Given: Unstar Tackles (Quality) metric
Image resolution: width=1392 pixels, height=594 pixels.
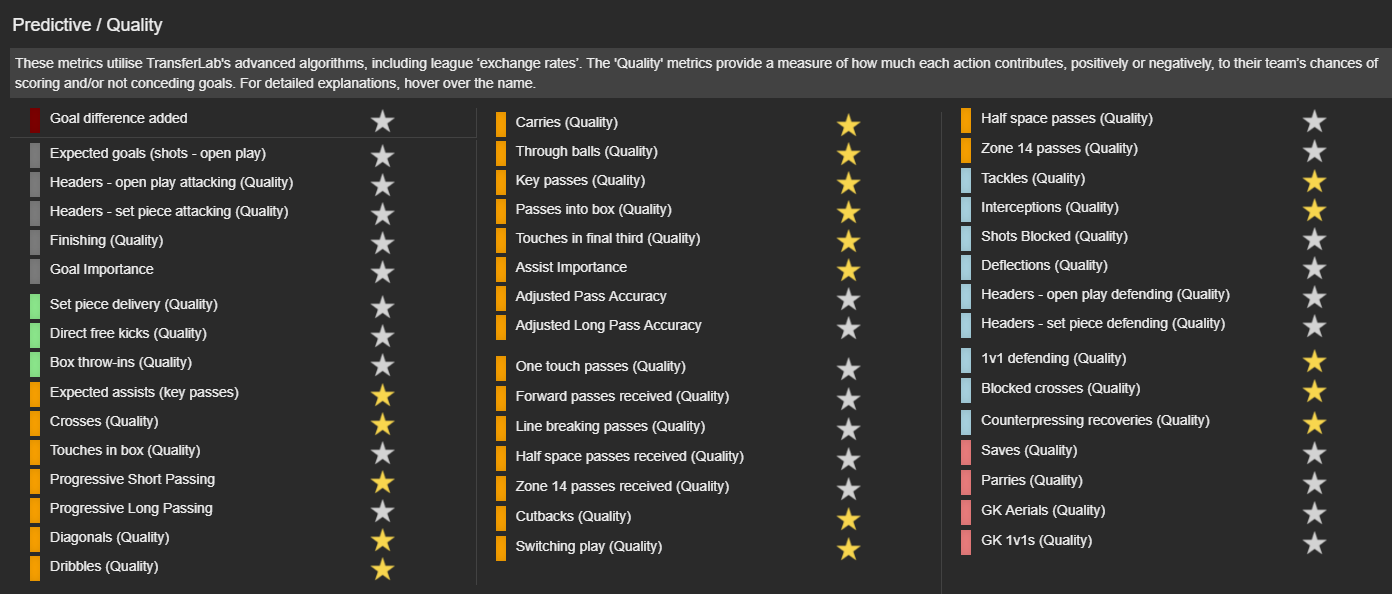Looking at the screenshot, I should [x=1314, y=182].
